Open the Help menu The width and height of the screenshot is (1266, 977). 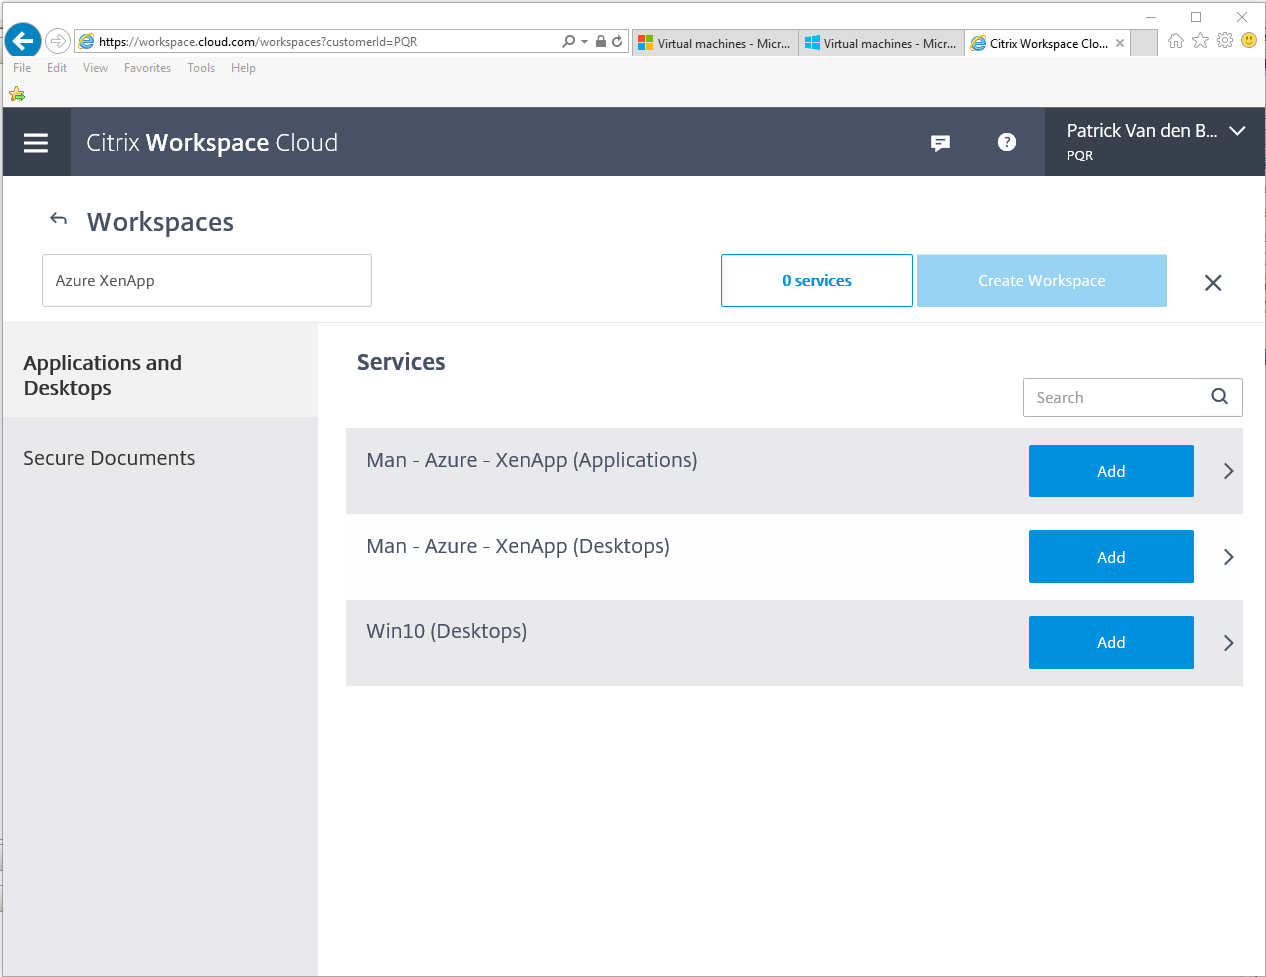coord(243,68)
